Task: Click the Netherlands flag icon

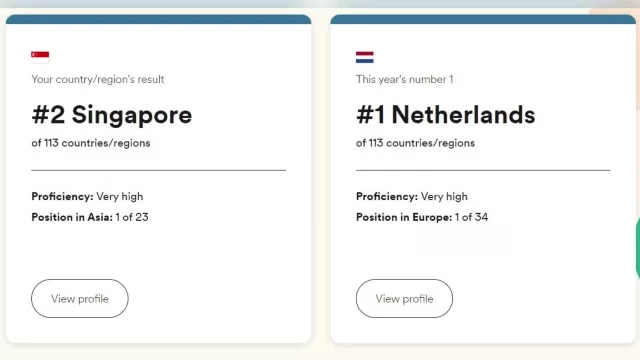Action: point(364,57)
